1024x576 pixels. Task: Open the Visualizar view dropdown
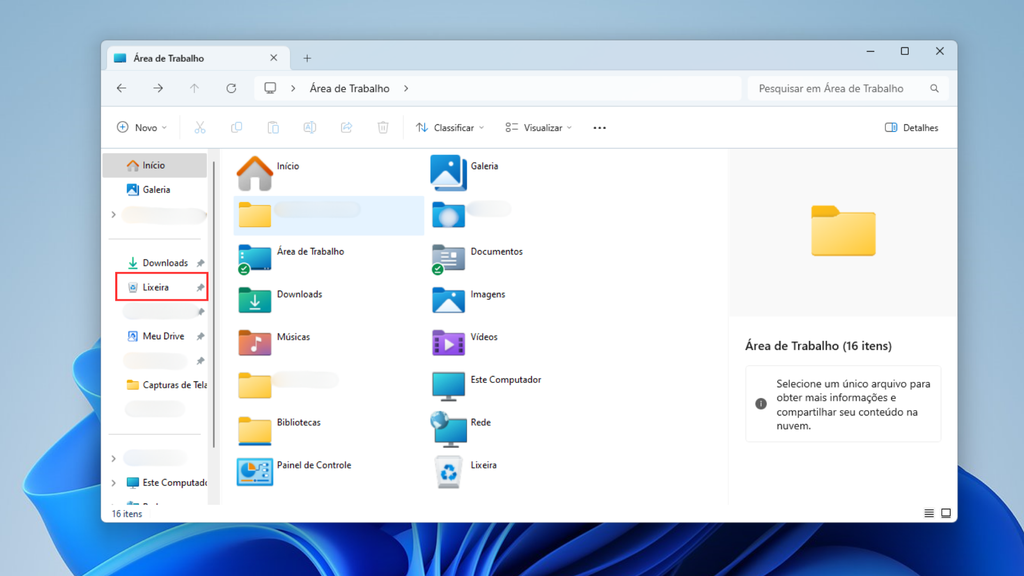539,127
